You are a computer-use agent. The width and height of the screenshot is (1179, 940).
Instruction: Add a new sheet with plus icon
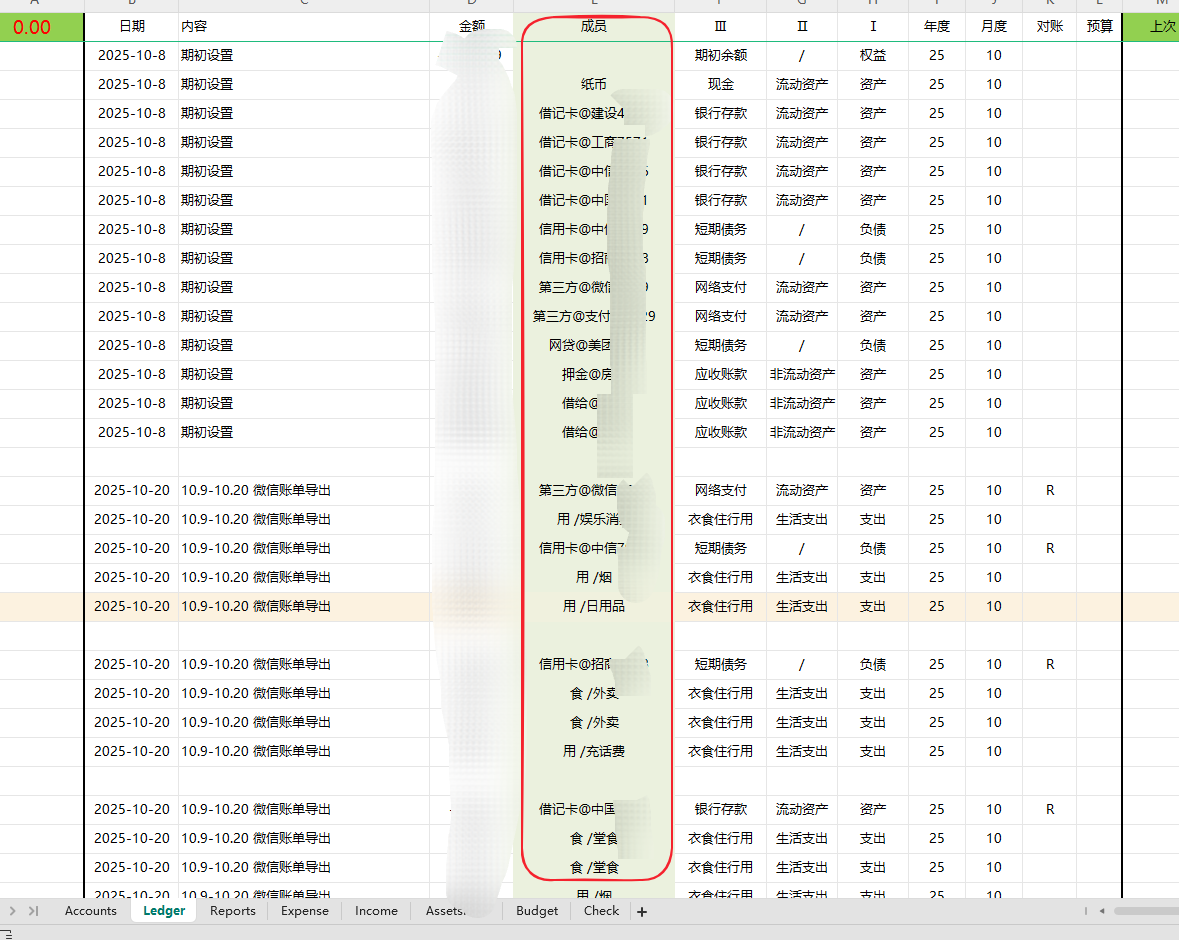(642, 911)
